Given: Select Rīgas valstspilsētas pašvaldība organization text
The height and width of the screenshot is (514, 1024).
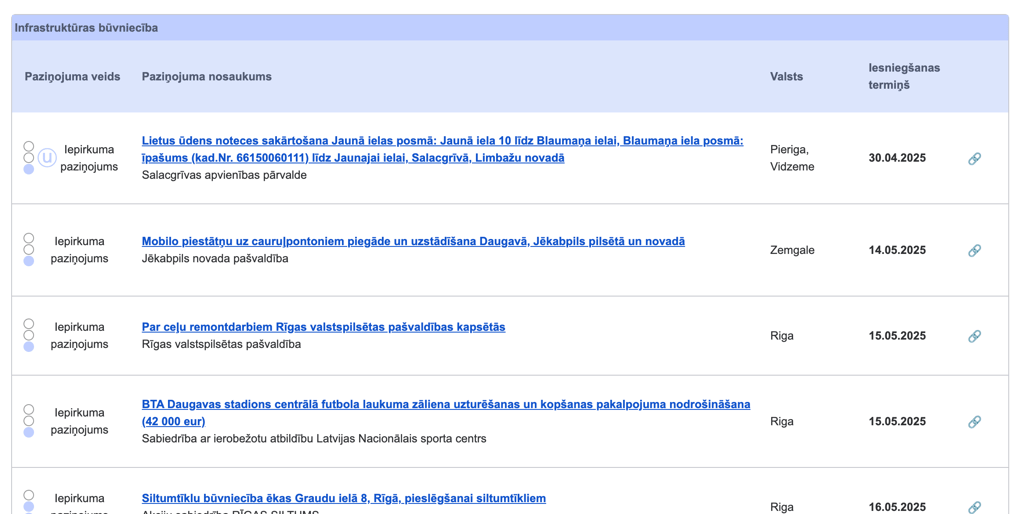Looking at the screenshot, I should [x=221, y=344].
